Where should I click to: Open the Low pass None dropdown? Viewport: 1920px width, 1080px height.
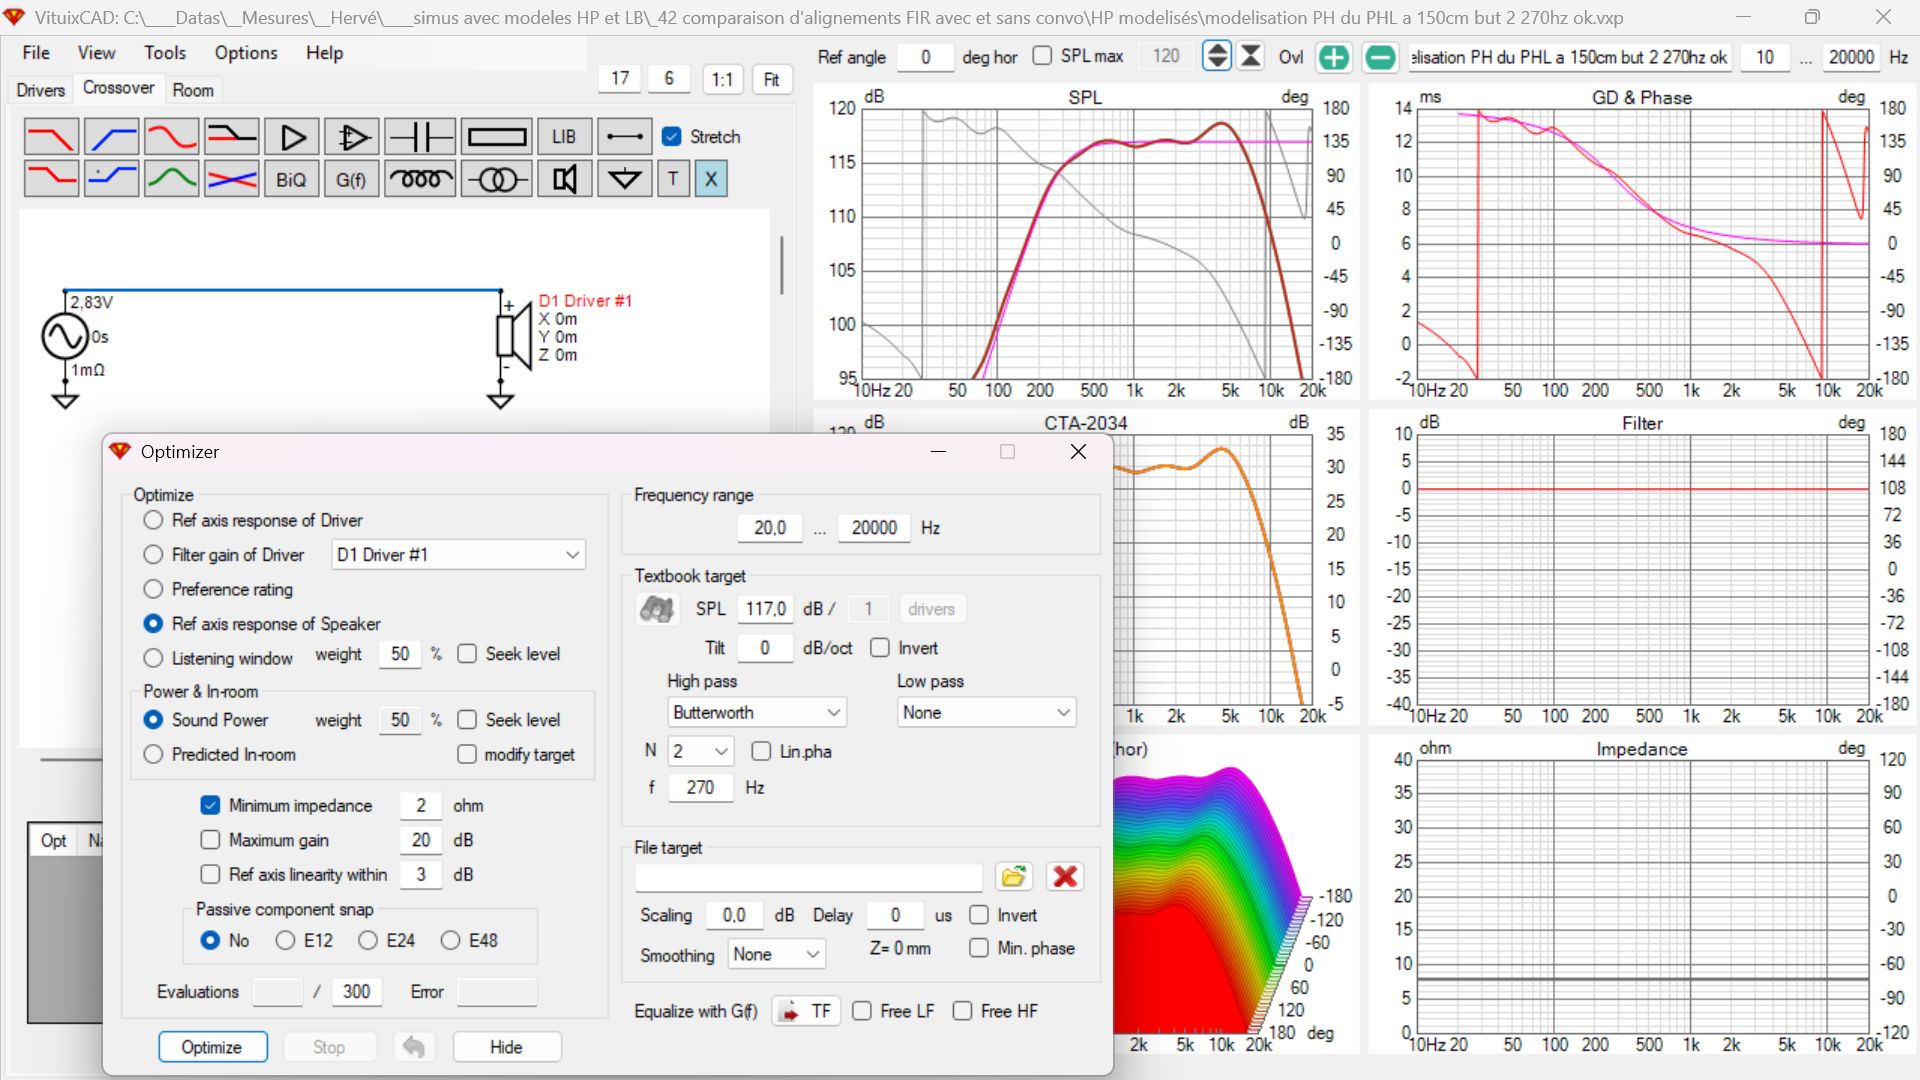point(986,713)
